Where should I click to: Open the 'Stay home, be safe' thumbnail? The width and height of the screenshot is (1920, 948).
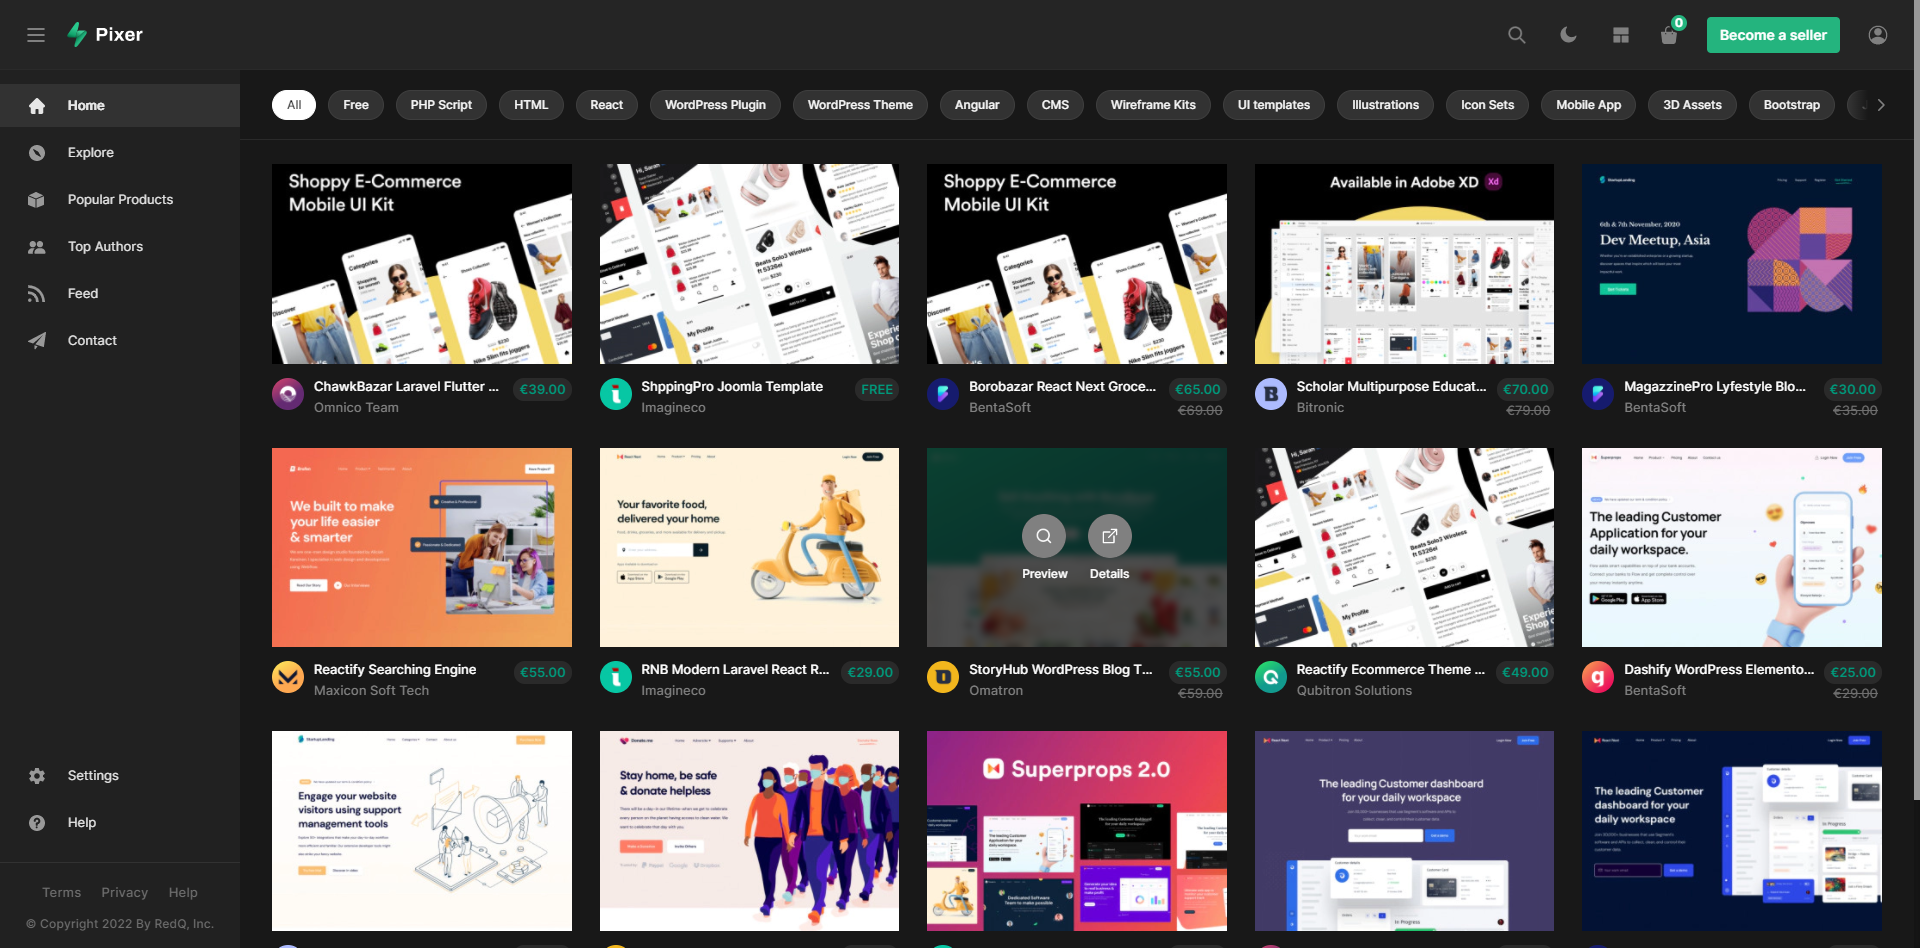(749, 831)
